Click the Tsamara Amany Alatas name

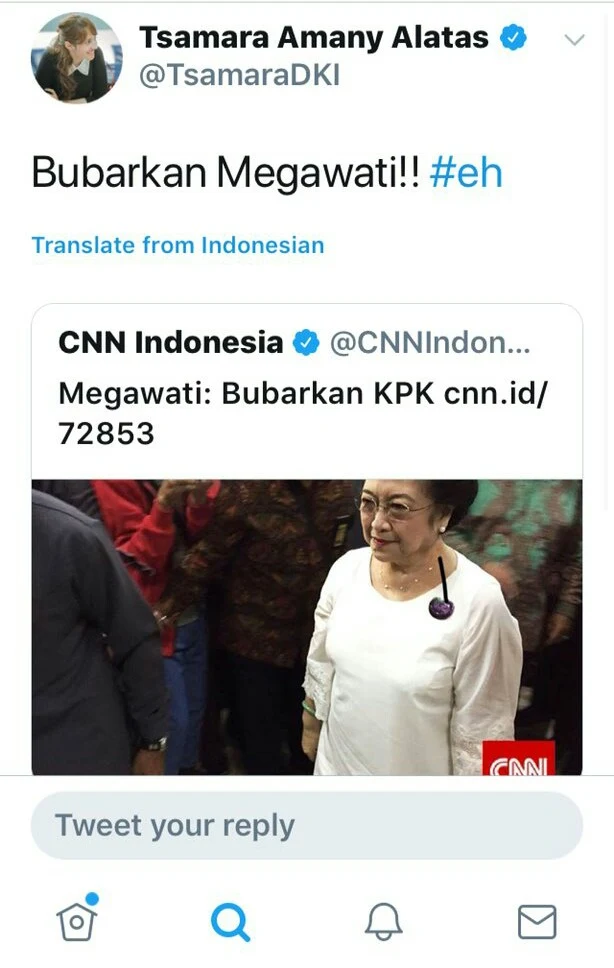coord(313,37)
